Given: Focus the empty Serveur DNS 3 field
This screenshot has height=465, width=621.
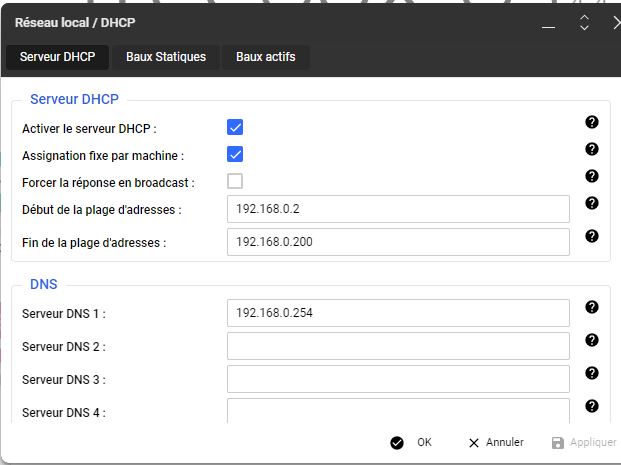Looking at the screenshot, I should [398, 379].
